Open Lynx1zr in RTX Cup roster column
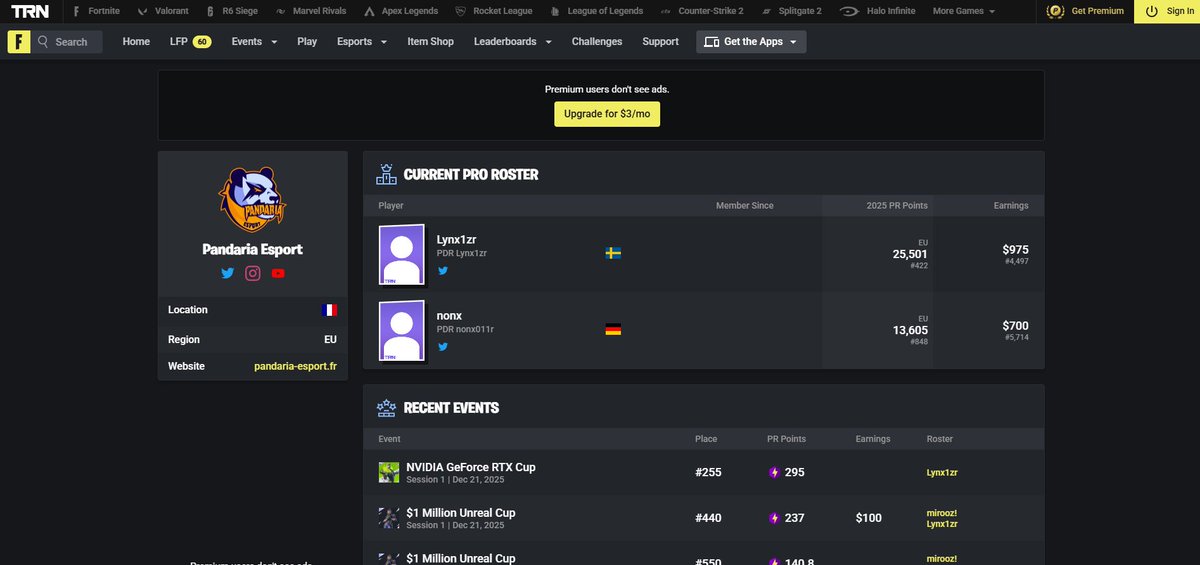The image size is (1200, 565). (942, 472)
